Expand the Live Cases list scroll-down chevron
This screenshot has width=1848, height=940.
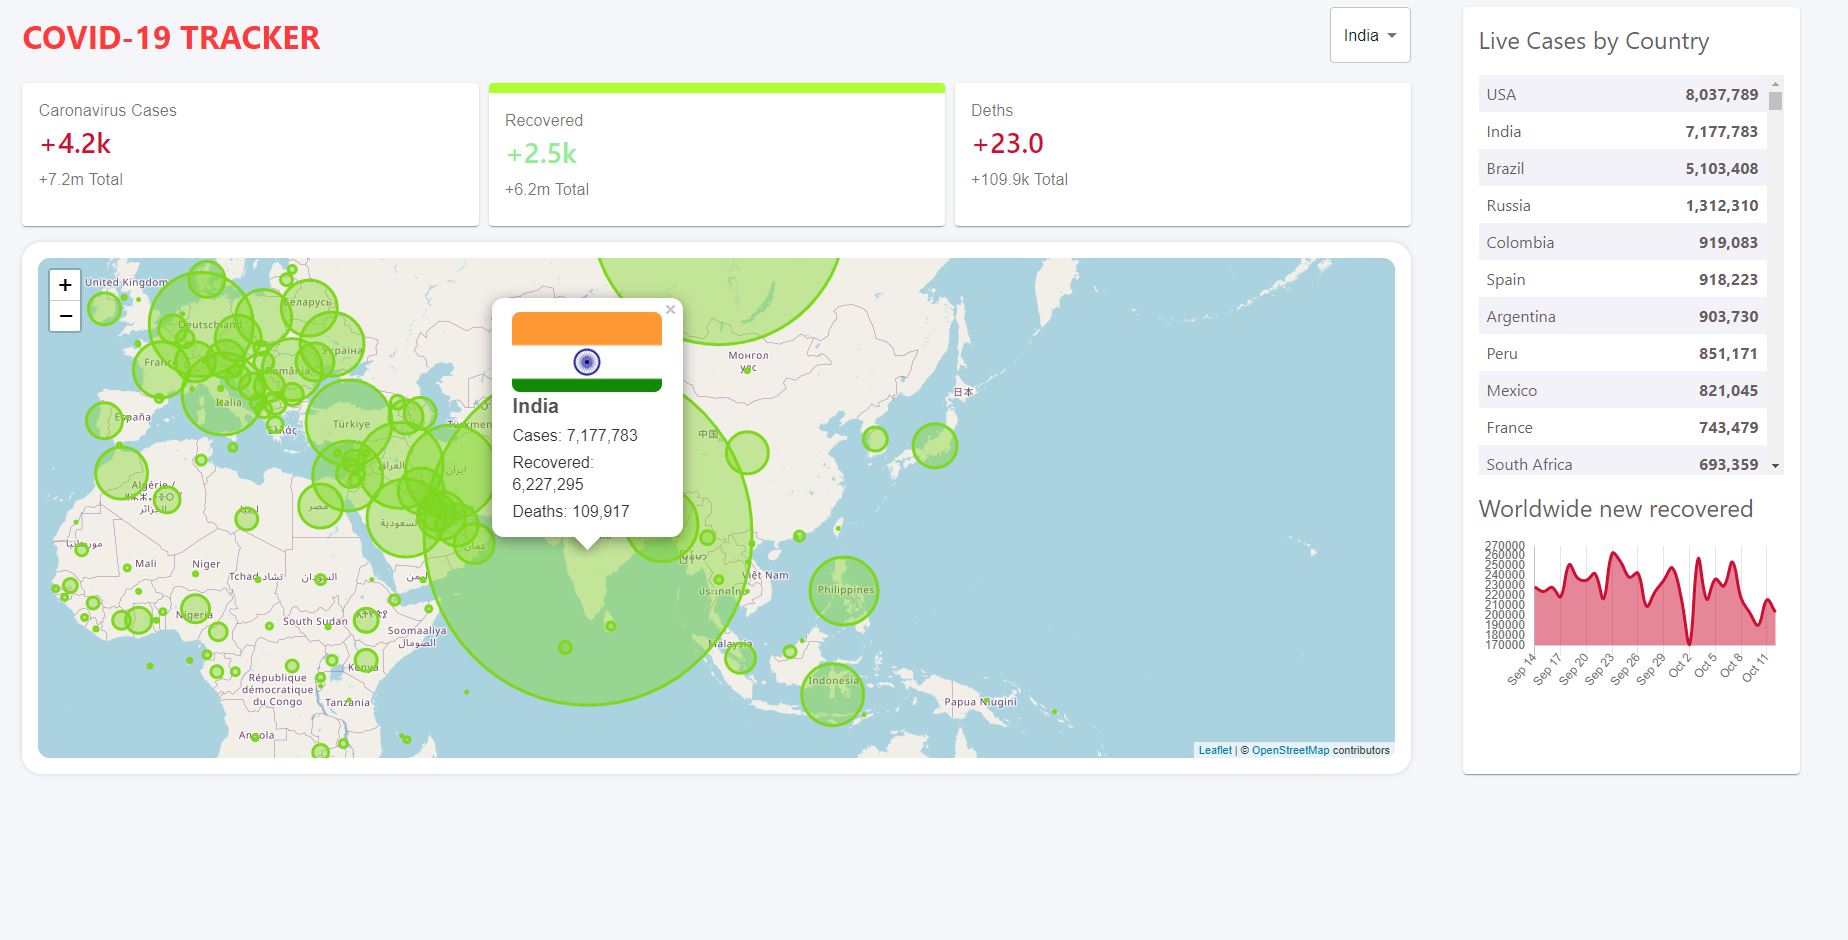click(x=1775, y=464)
